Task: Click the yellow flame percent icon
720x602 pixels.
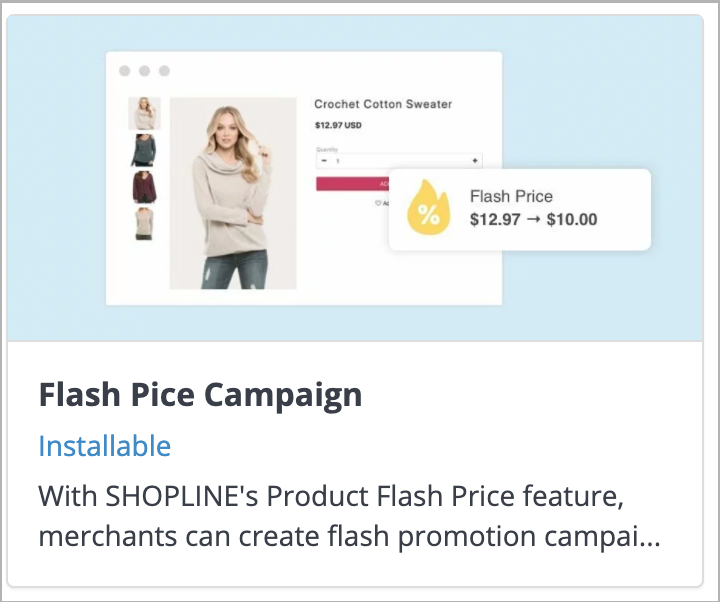Action: tap(428, 207)
